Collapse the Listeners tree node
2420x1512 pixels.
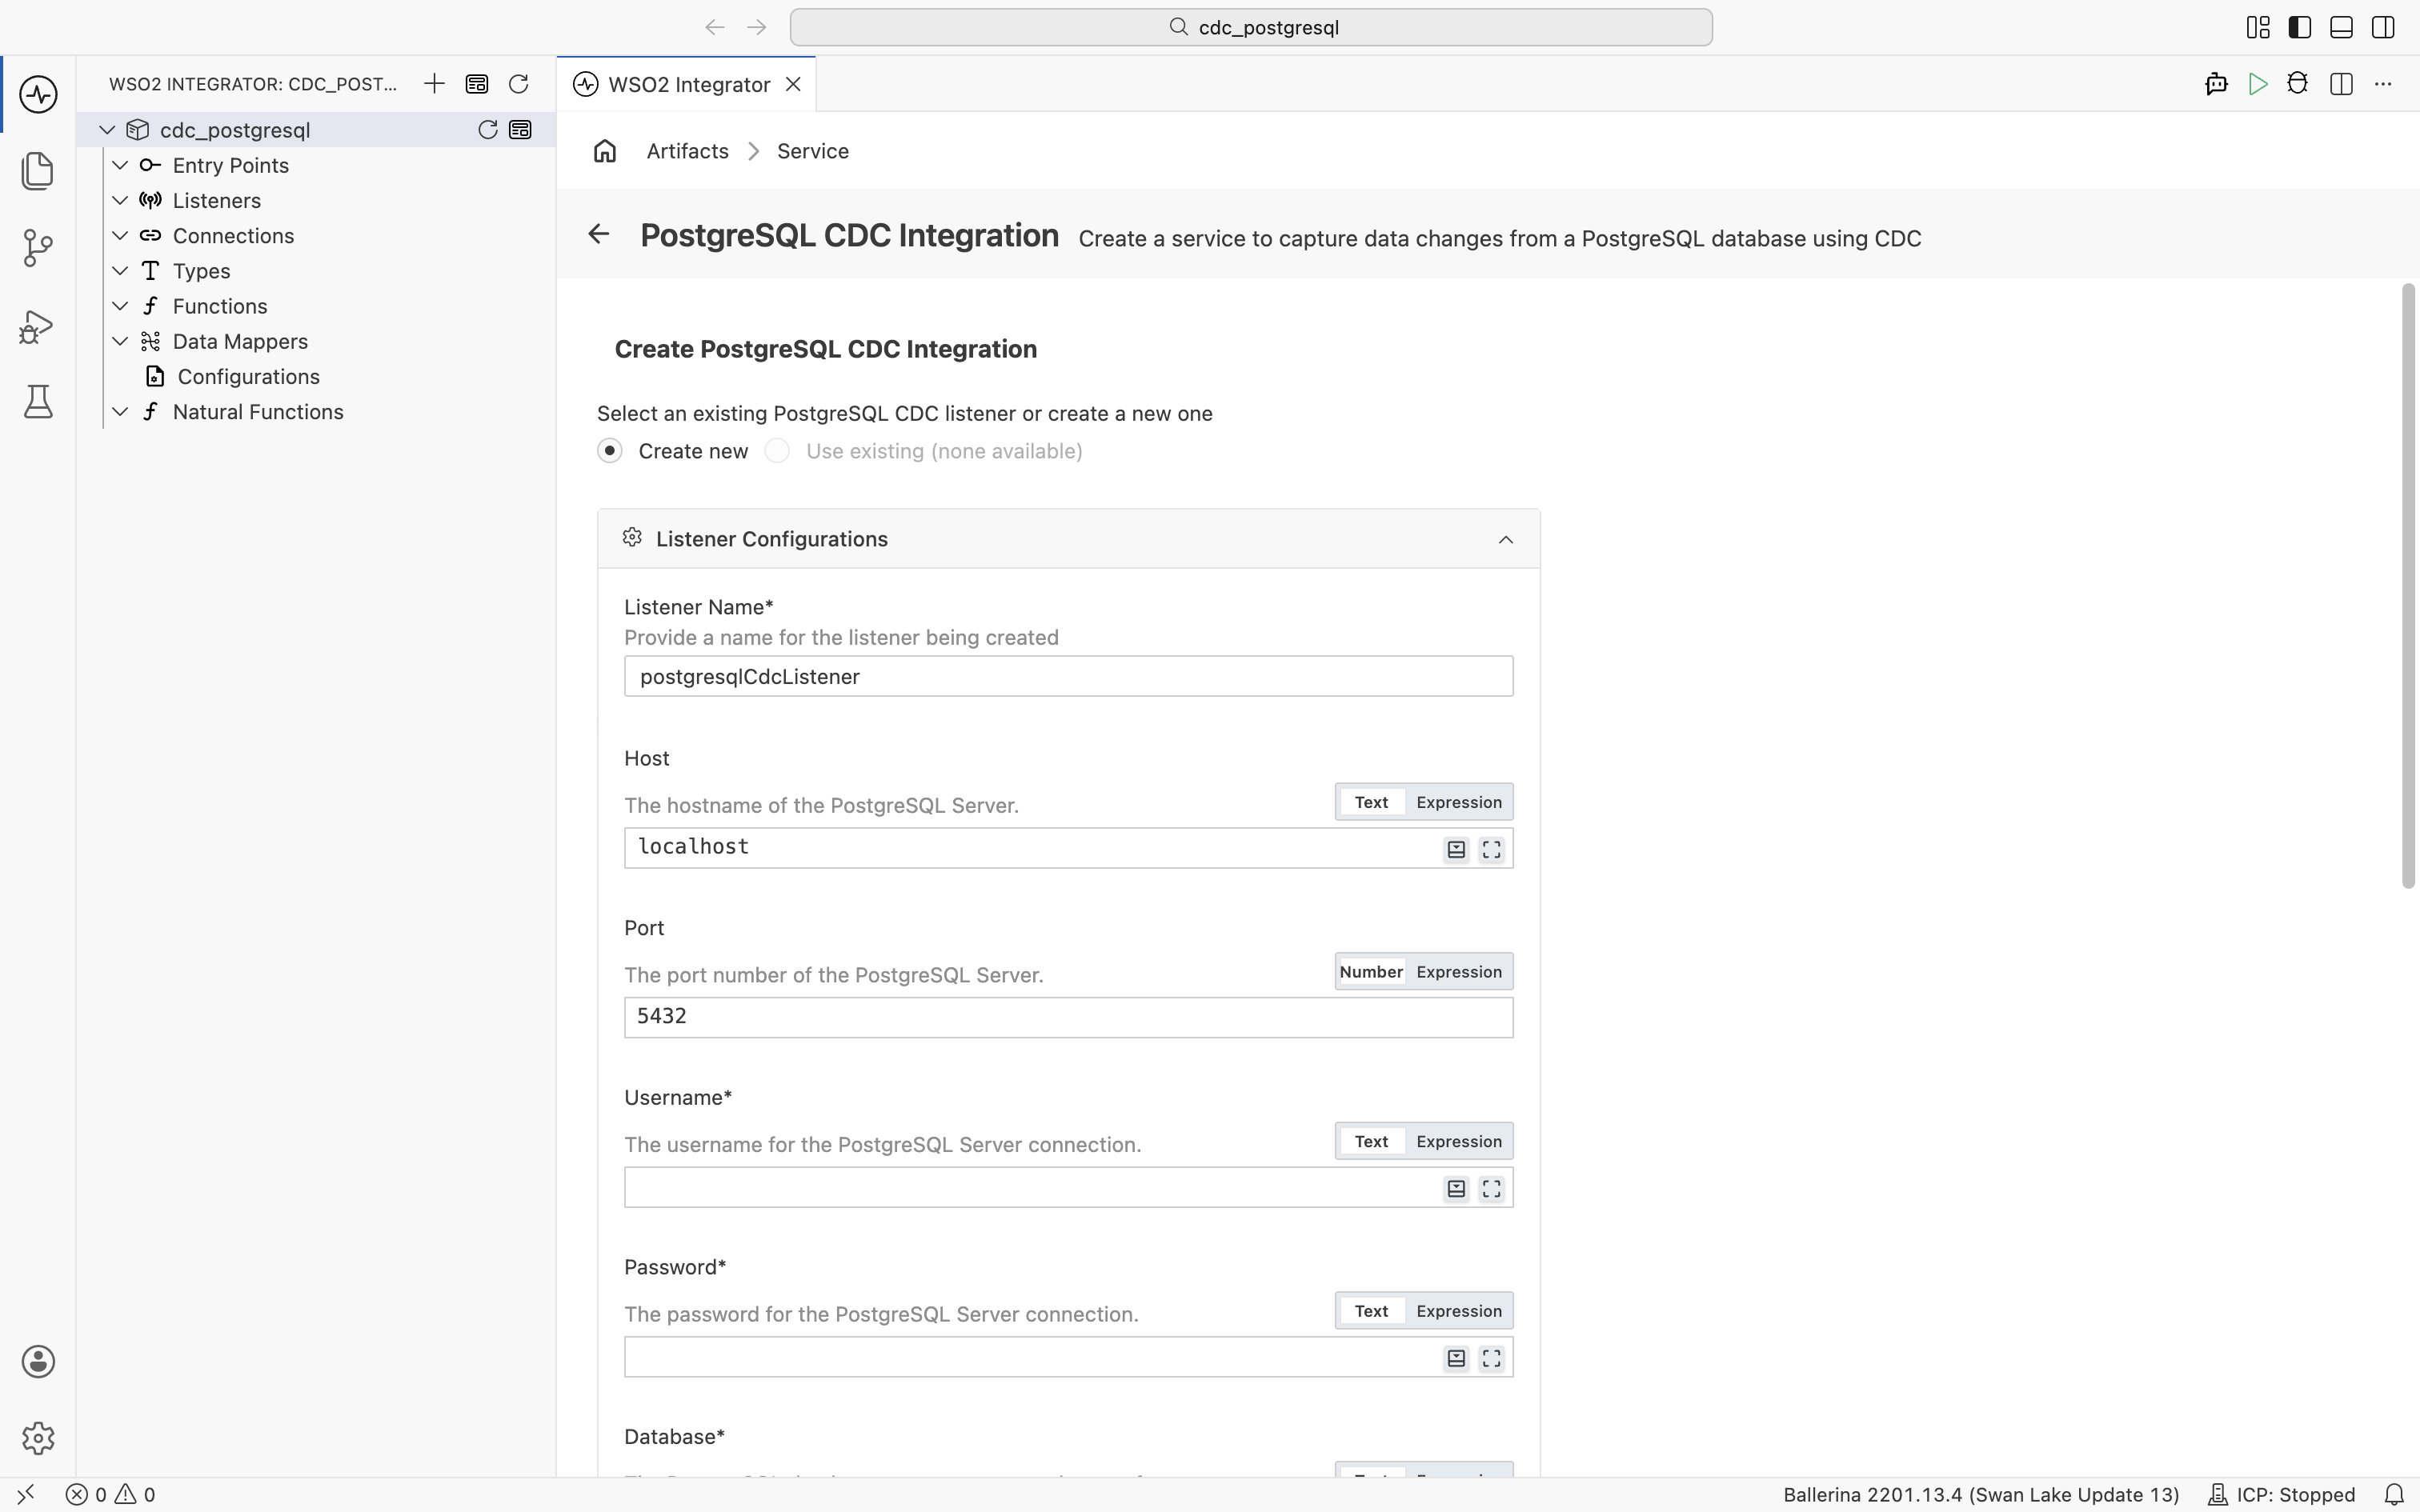[x=120, y=200]
